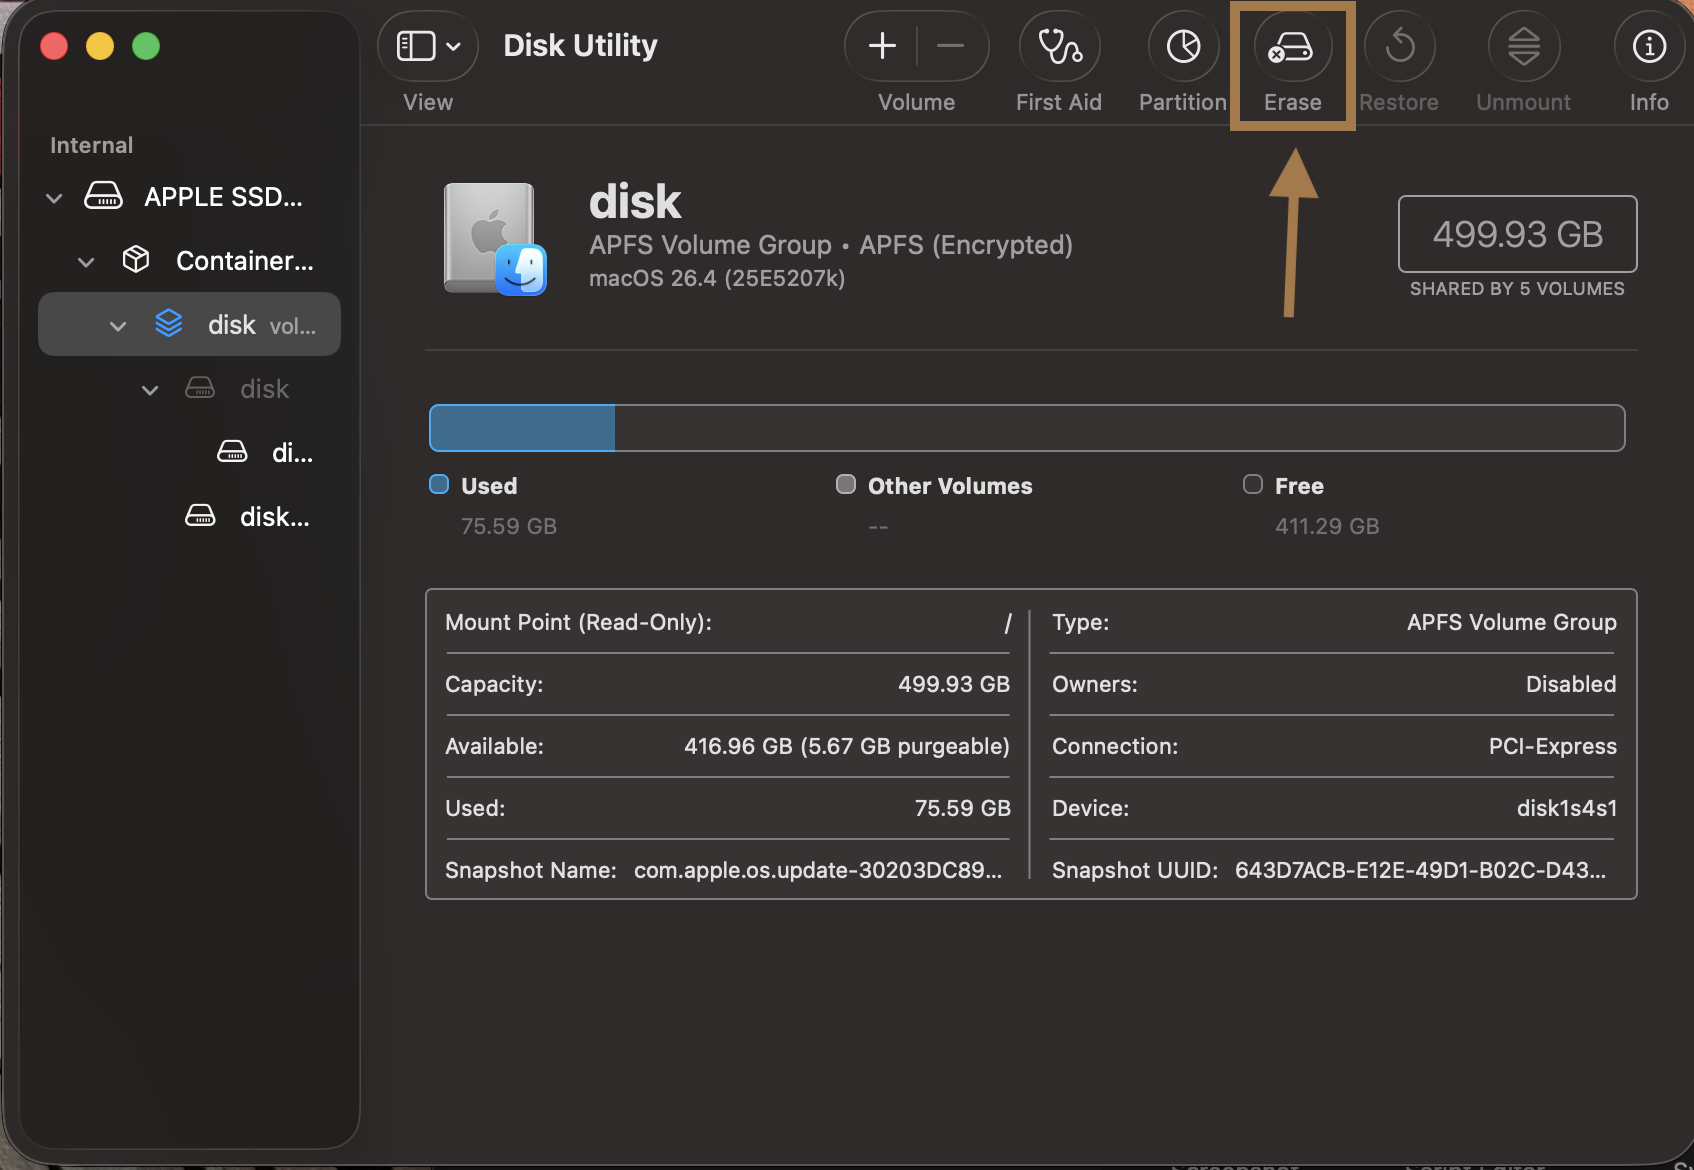Click the remove Volume minus icon
1694x1170 pixels.
(949, 45)
